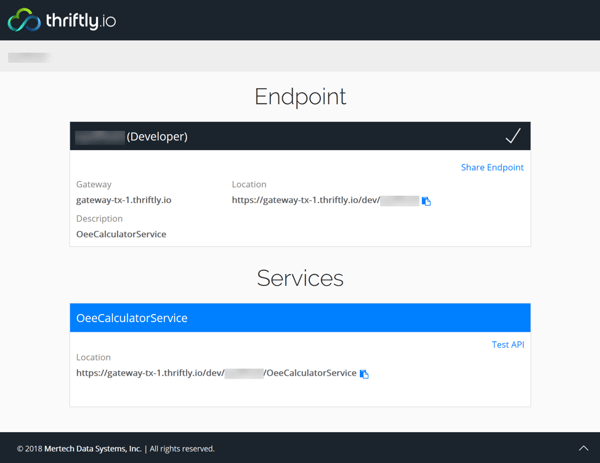This screenshot has width=600, height=463.
Task: Click the Description field label
Action: [99, 218]
